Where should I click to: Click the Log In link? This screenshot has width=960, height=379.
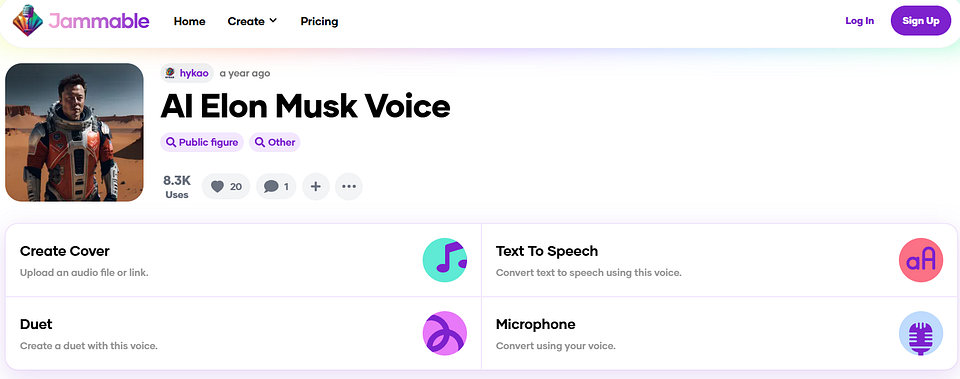860,21
